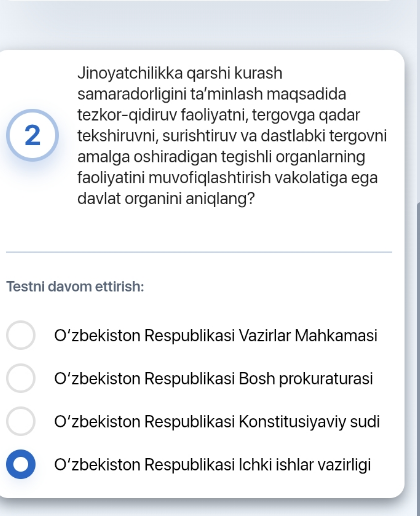The width and height of the screenshot is (420, 516).
Task: Click 'davlat organini aniqlang?' in the question
Action: coord(166,199)
